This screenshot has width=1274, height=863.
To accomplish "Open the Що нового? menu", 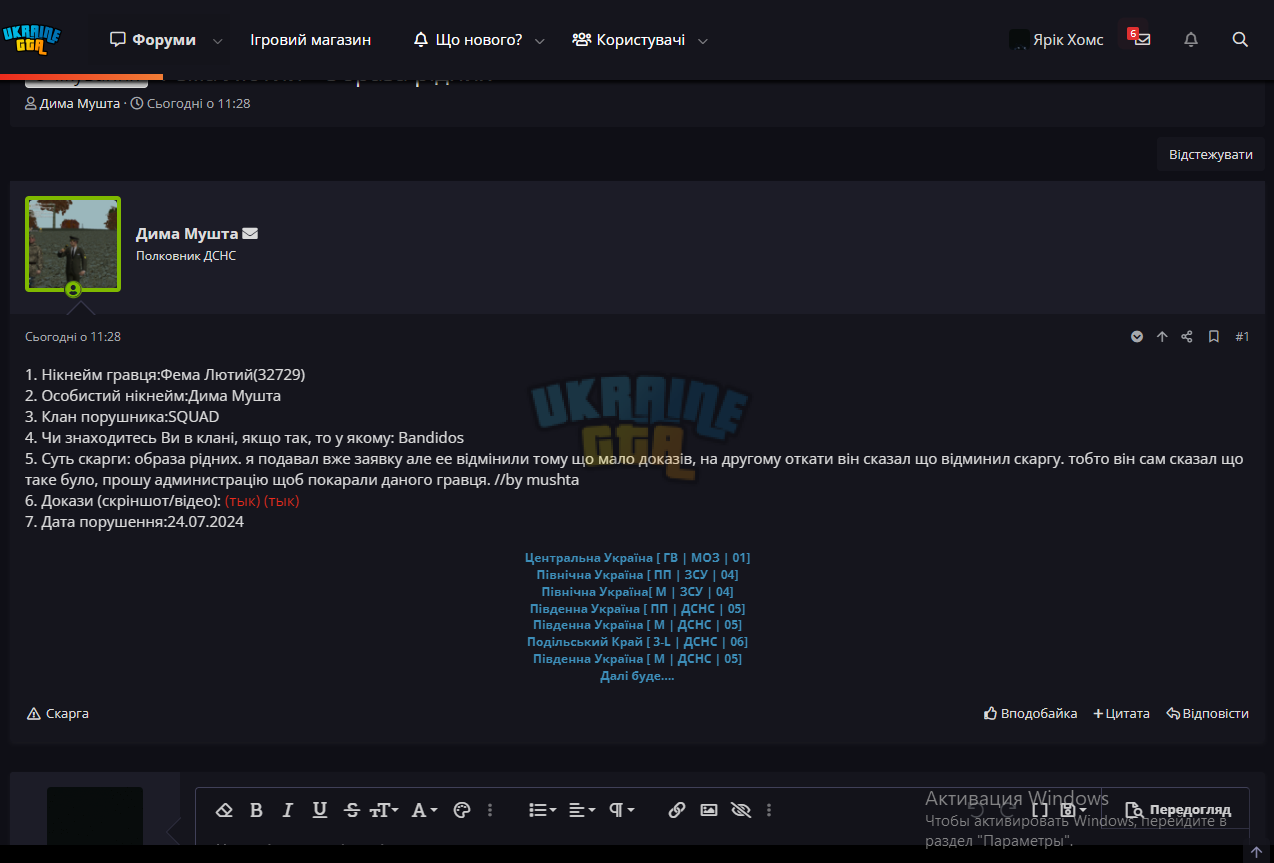I will pyautogui.click(x=468, y=40).
